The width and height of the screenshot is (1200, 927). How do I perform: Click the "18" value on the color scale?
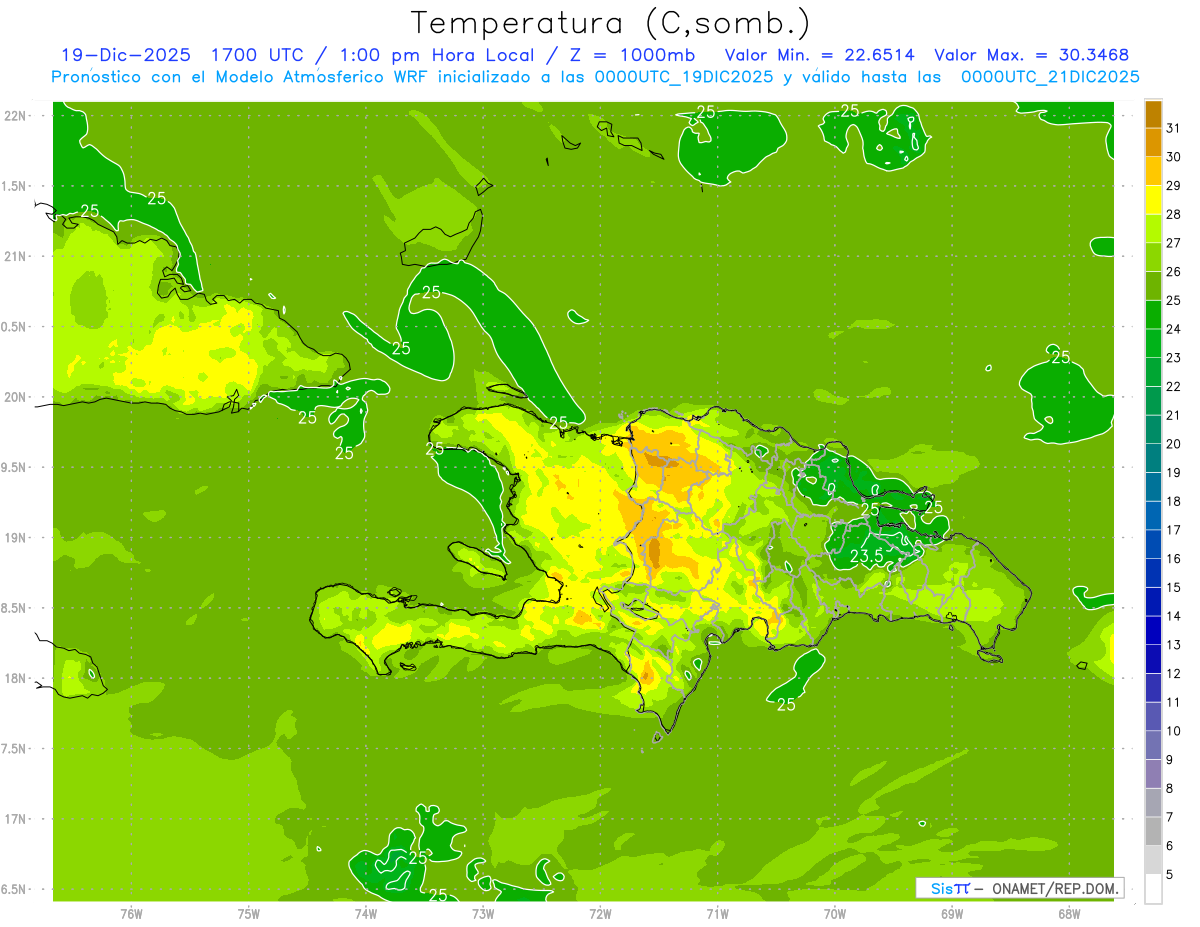(1174, 501)
